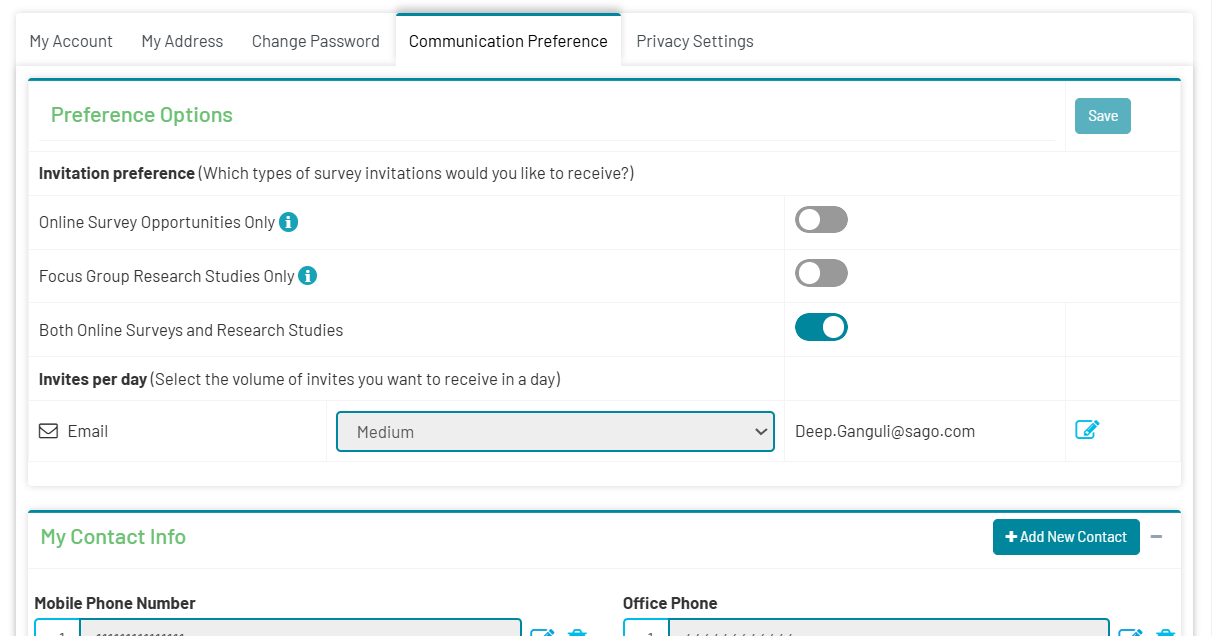Enable Focus Group Research Studies Only toggle
1212x636 pixels.
coord(821,274)
